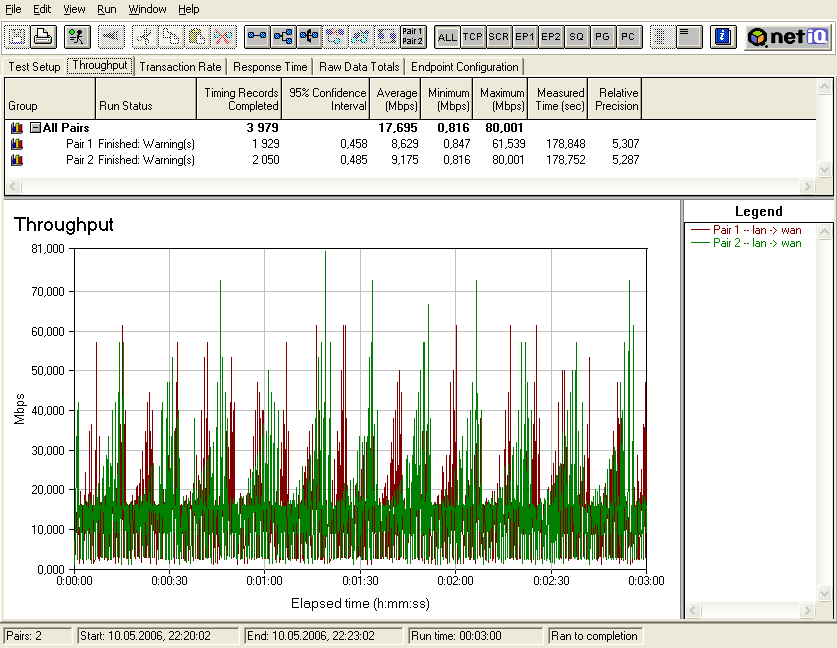Click the Pair 1 Pair 2 toolbar button

click(x=412, y=37)
